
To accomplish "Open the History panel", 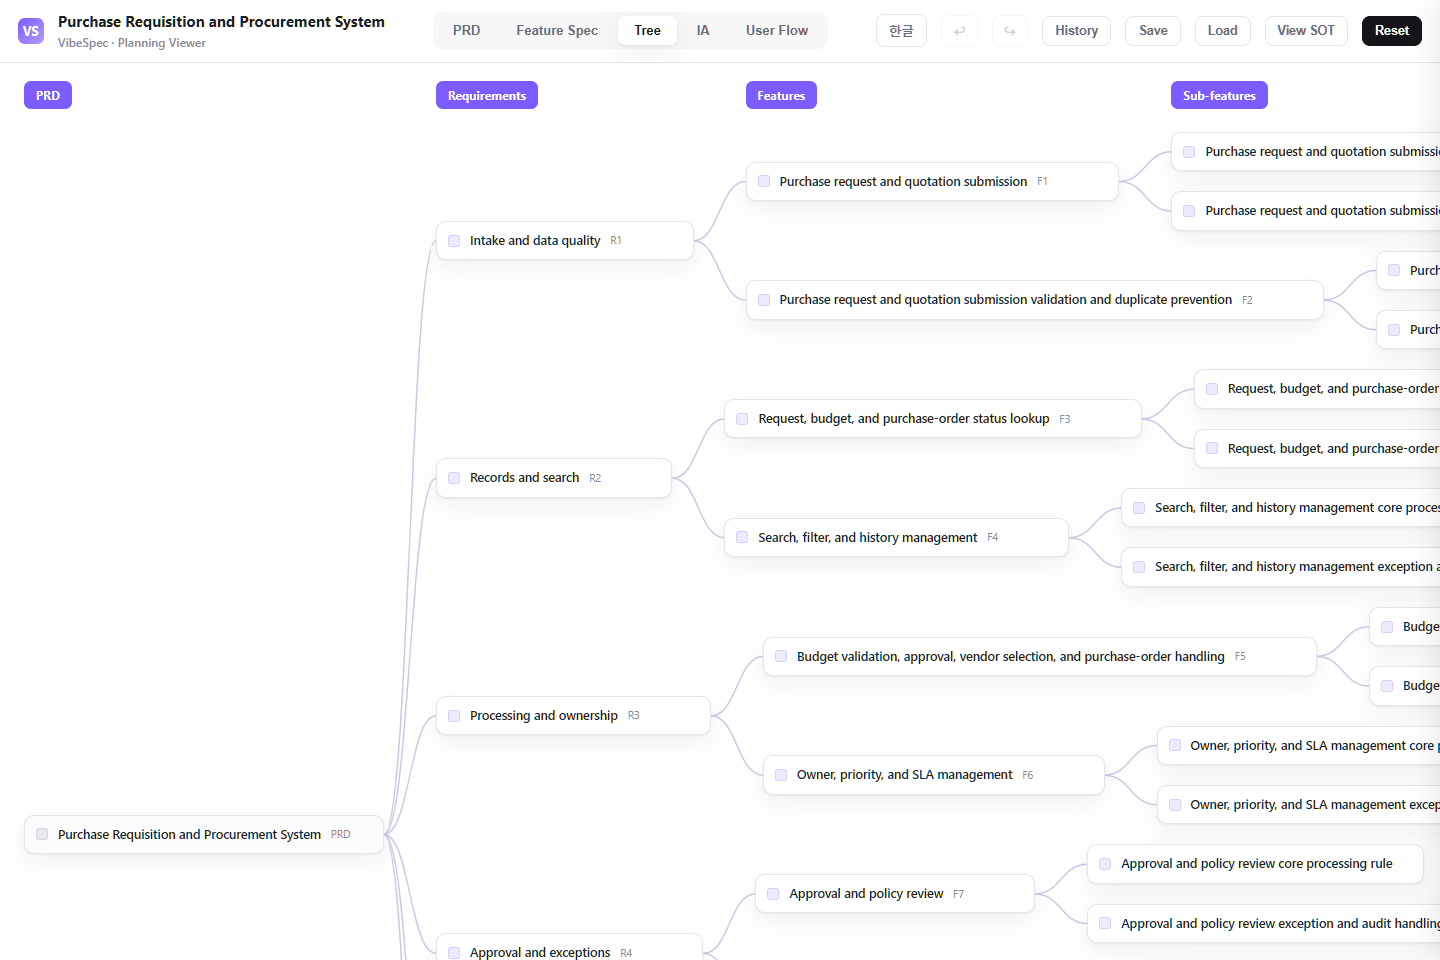I will pyautogui.click(x=1076, y=31).
